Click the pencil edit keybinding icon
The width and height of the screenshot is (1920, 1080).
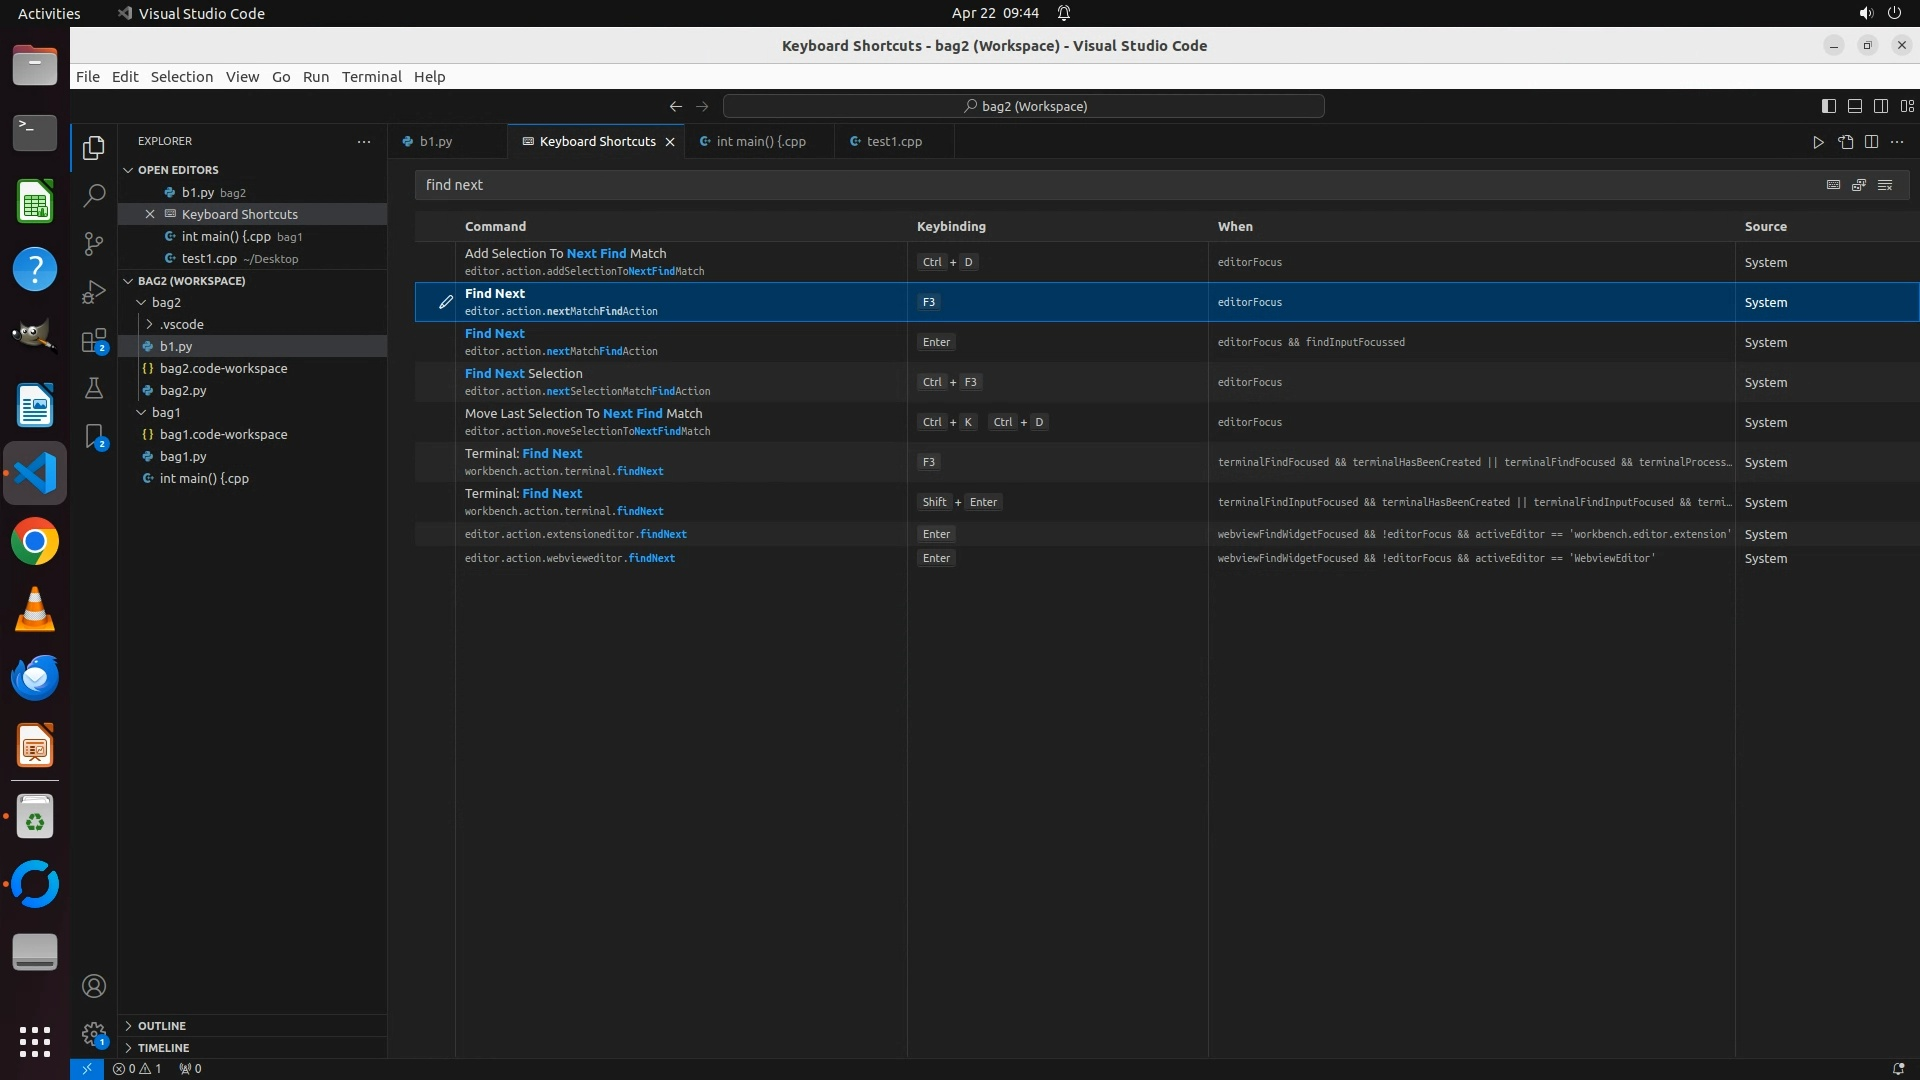(x=446, y=302)
